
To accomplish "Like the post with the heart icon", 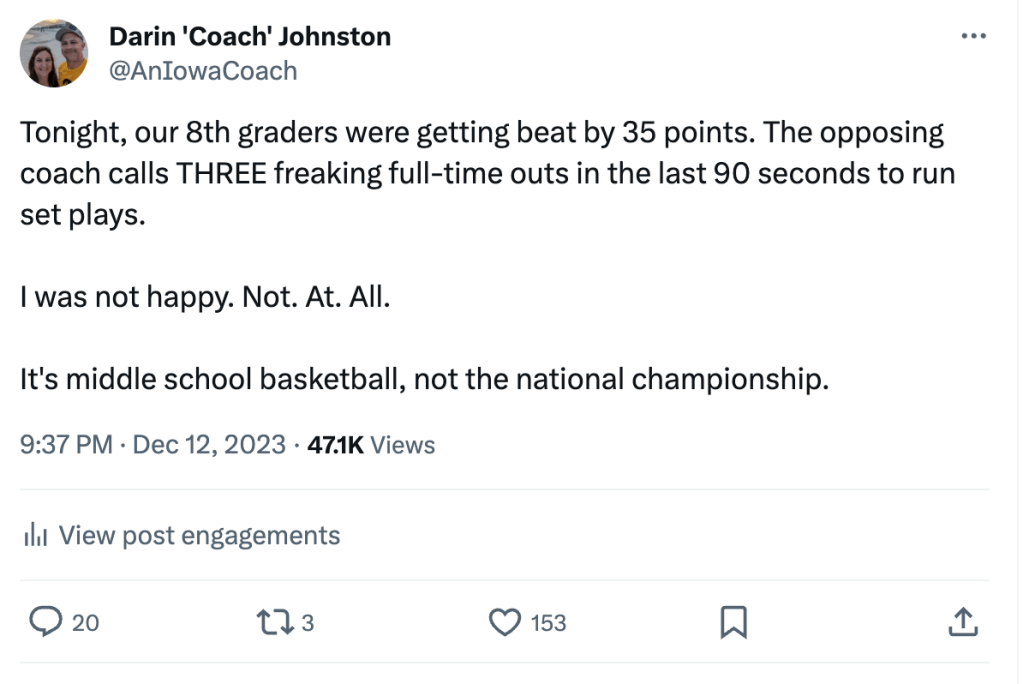I will pyautogui.click(x=504, y=622).
